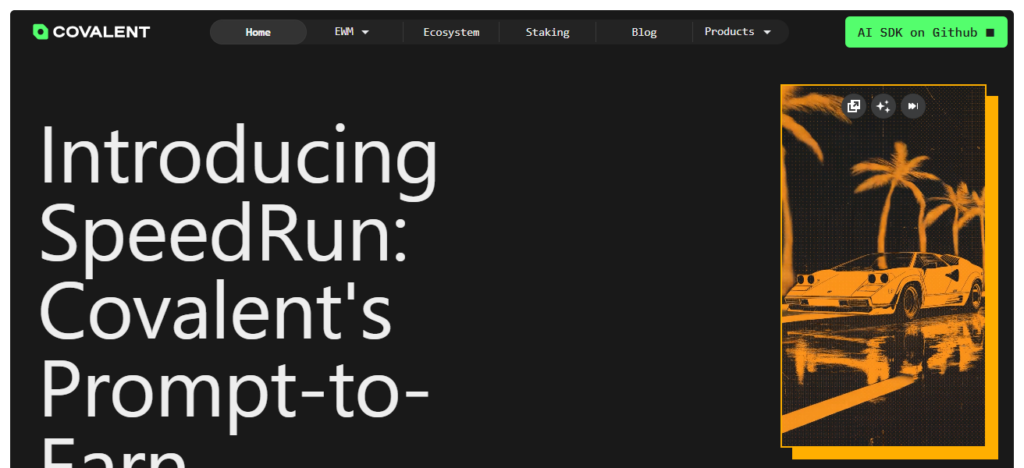Open the Staking nav item
The image size is (1024, 468).
pos(547,32)
